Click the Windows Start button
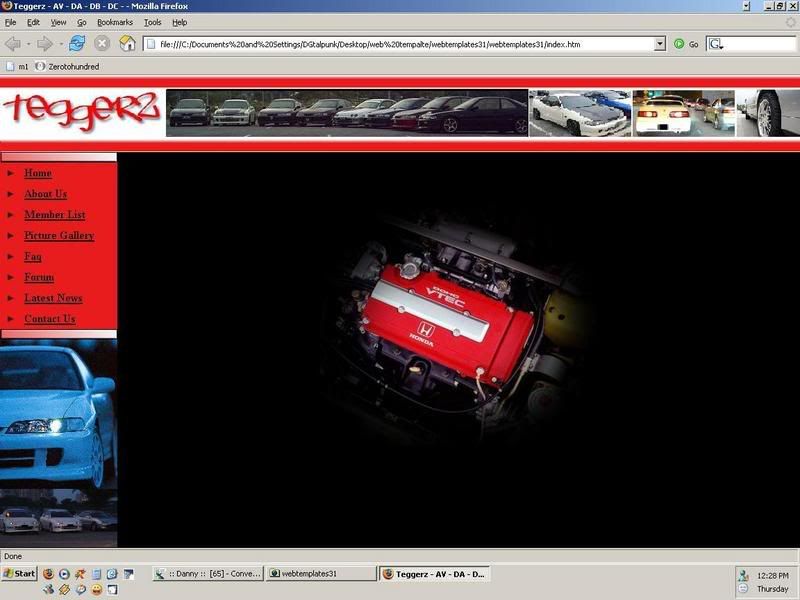This screenshot has width=800, height=600. click(x=19, y=573)
